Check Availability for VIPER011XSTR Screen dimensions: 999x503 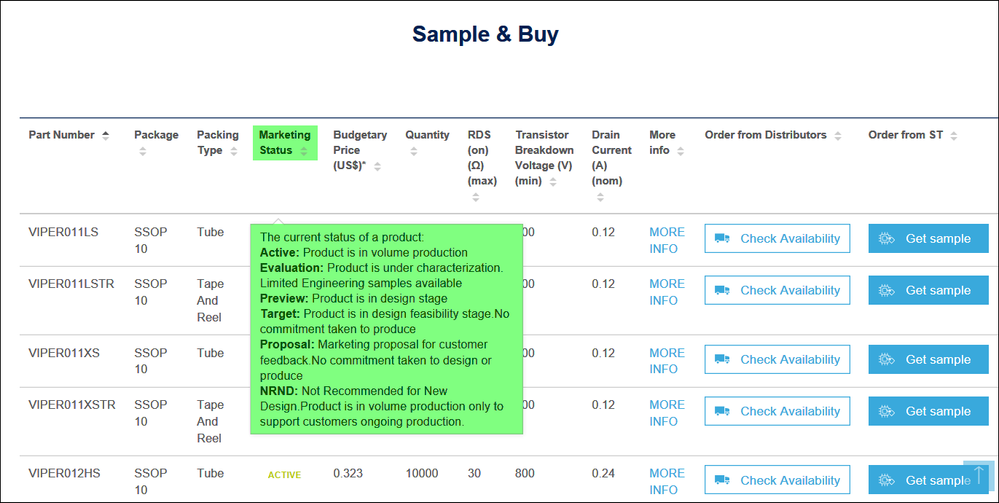[777, 411]
